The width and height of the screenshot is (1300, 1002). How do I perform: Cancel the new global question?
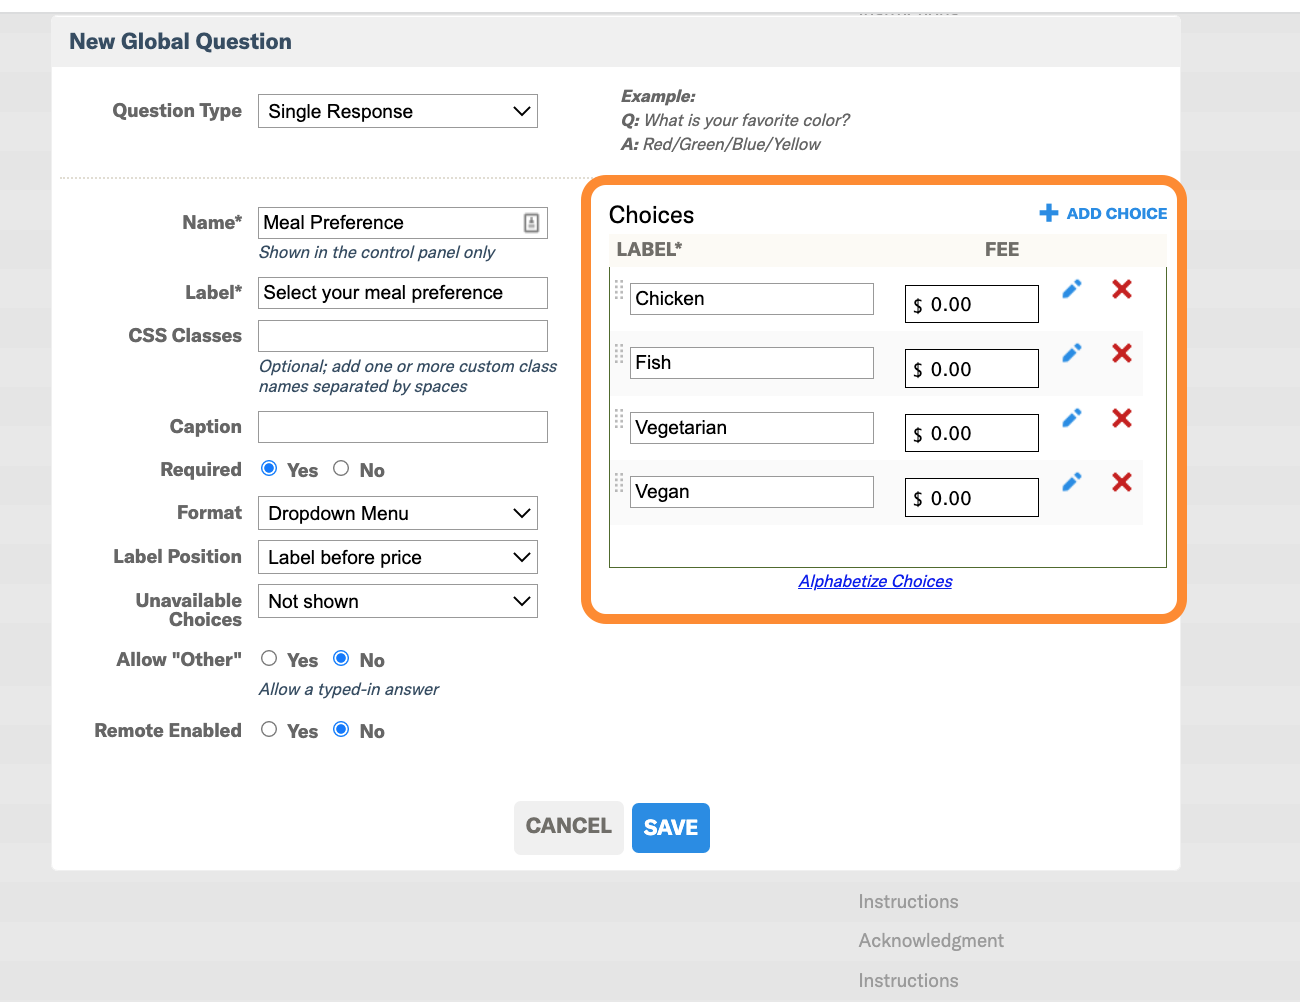coord(568,827)
